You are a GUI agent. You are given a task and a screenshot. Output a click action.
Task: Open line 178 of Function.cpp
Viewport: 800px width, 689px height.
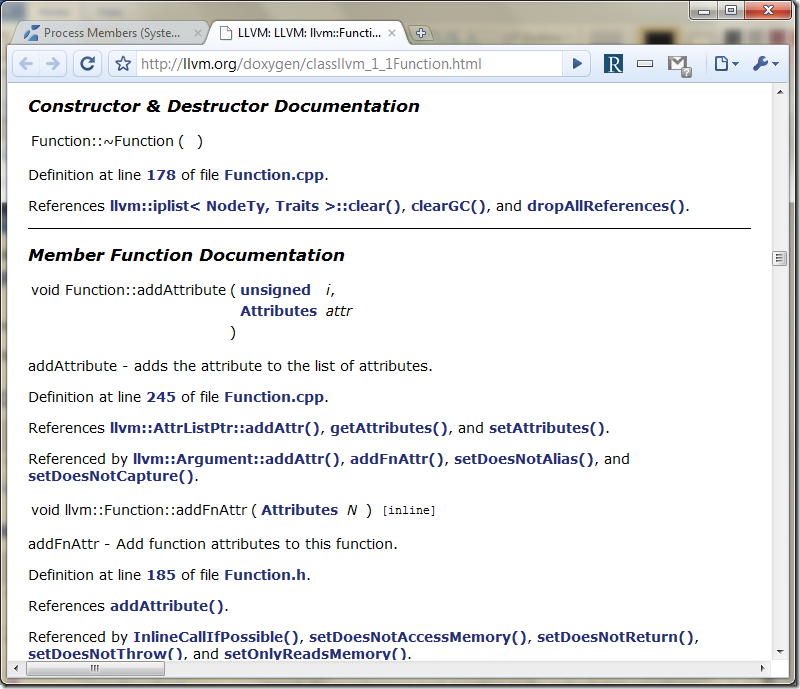(x=161, y=175)
